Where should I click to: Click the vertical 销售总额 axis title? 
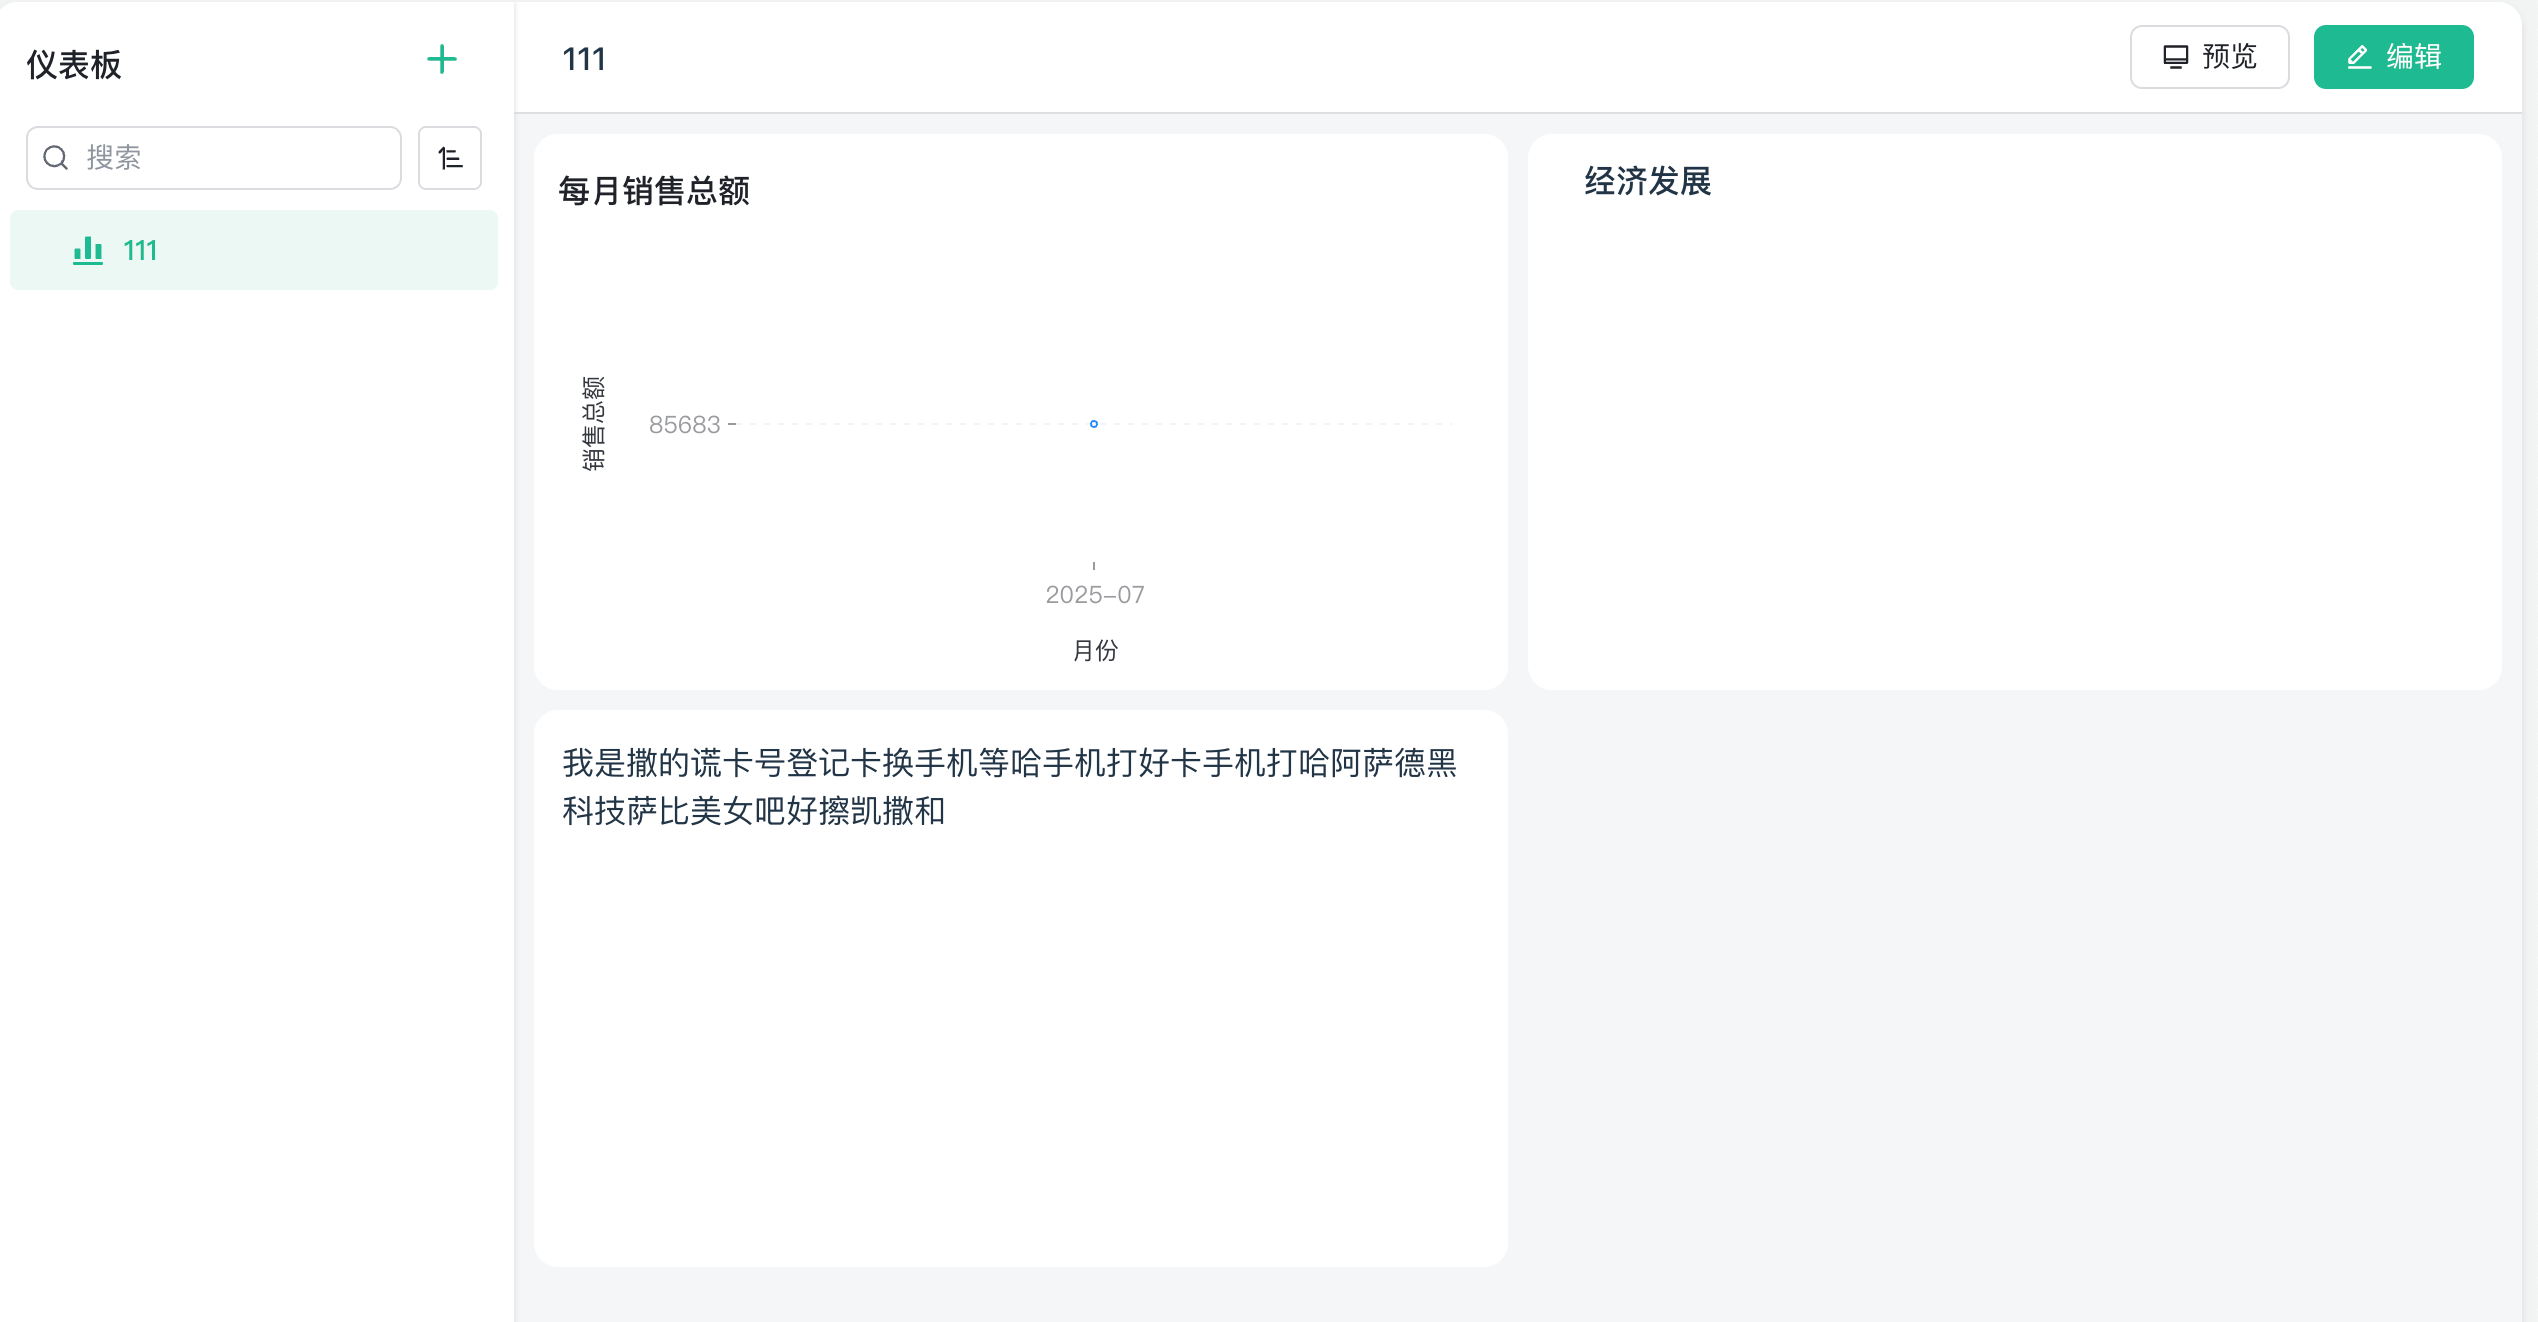pyautogui.click(x=593, y=423)
